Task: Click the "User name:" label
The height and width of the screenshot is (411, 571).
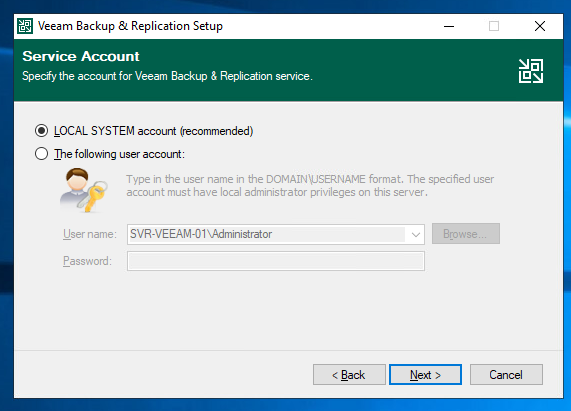Action: (x=90, y=234)
